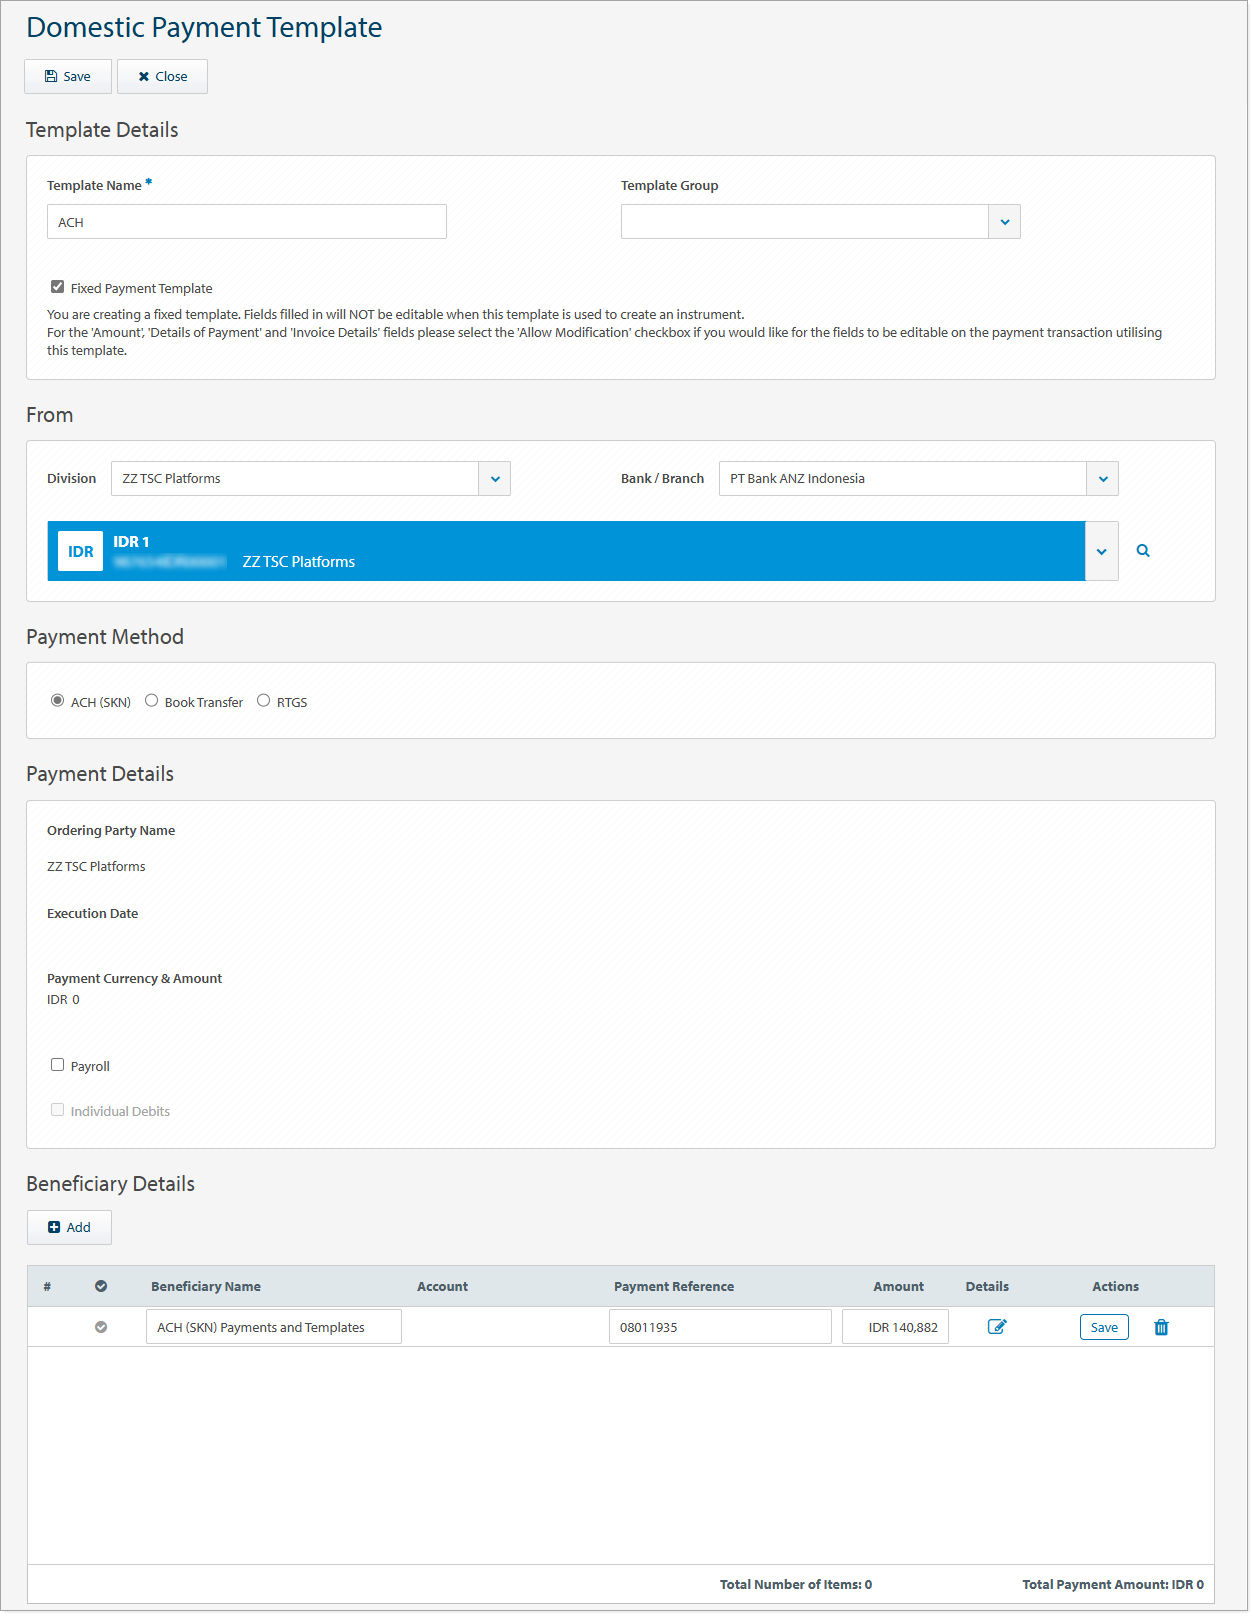Open beneficiary details edit icon
The image size is (1254, 1617).
coord(997,1327)
